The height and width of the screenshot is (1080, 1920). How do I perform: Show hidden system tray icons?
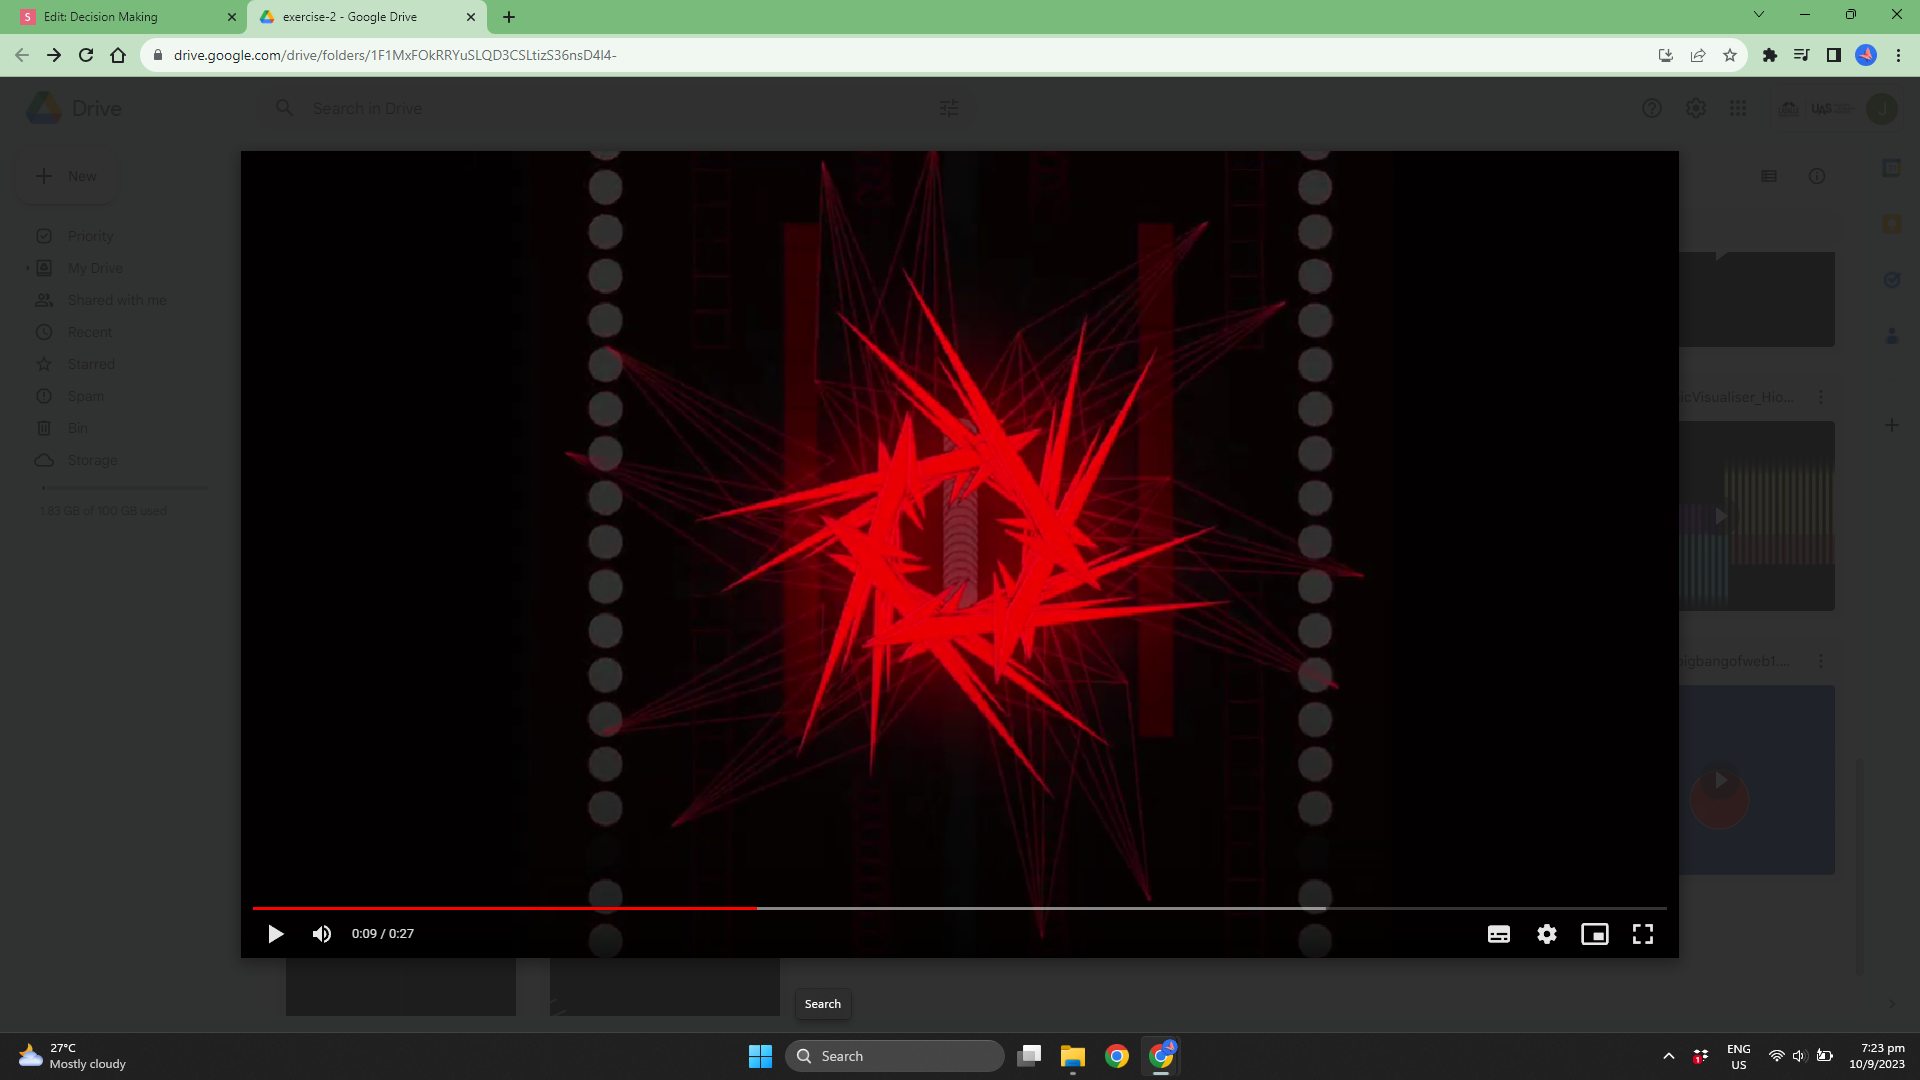(1668, 1056)
